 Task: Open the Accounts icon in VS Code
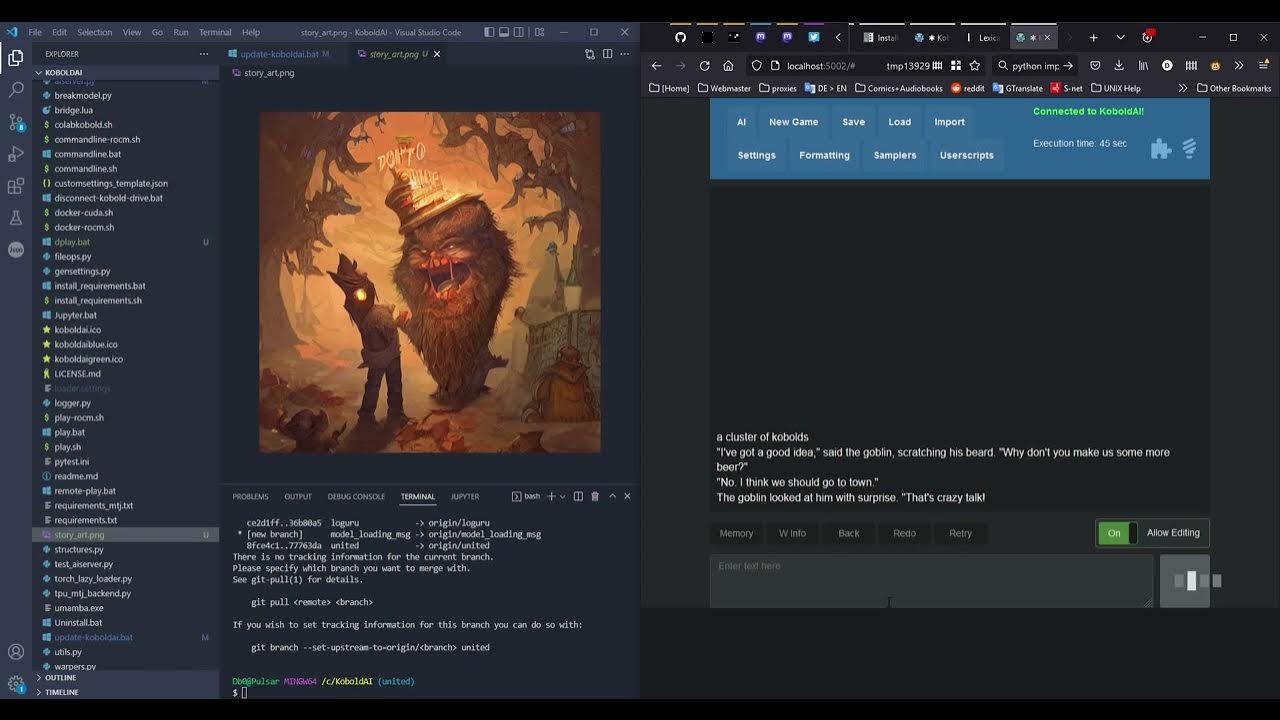(16, 652)
